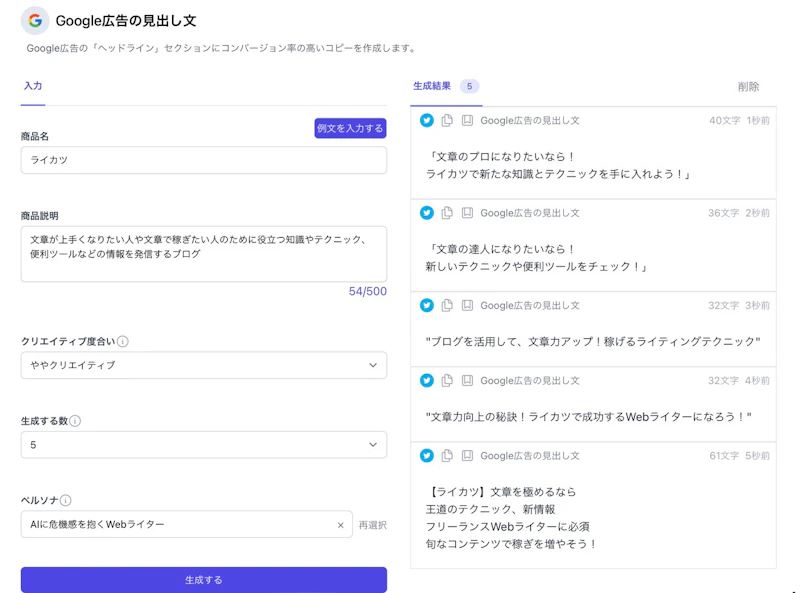Open the ペルソナ info tooltip
The width and height of the screenshot is (800, 593).
[x=65, y=500]
